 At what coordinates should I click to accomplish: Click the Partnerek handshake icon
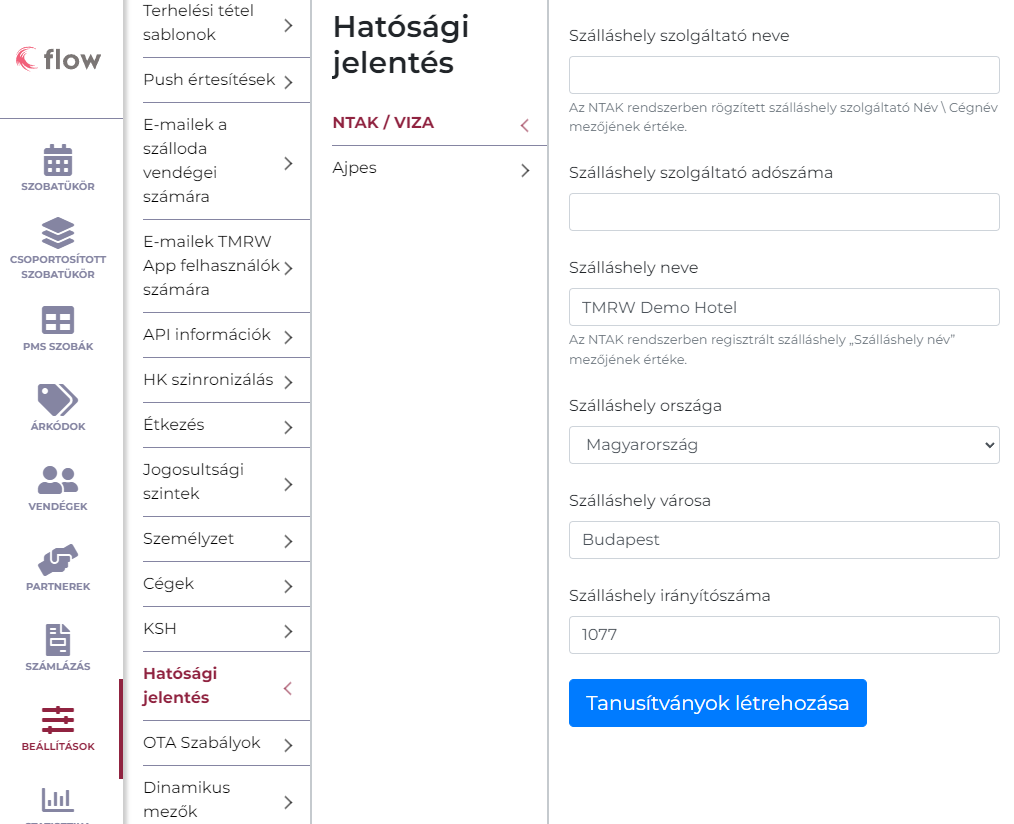[58, 559]
